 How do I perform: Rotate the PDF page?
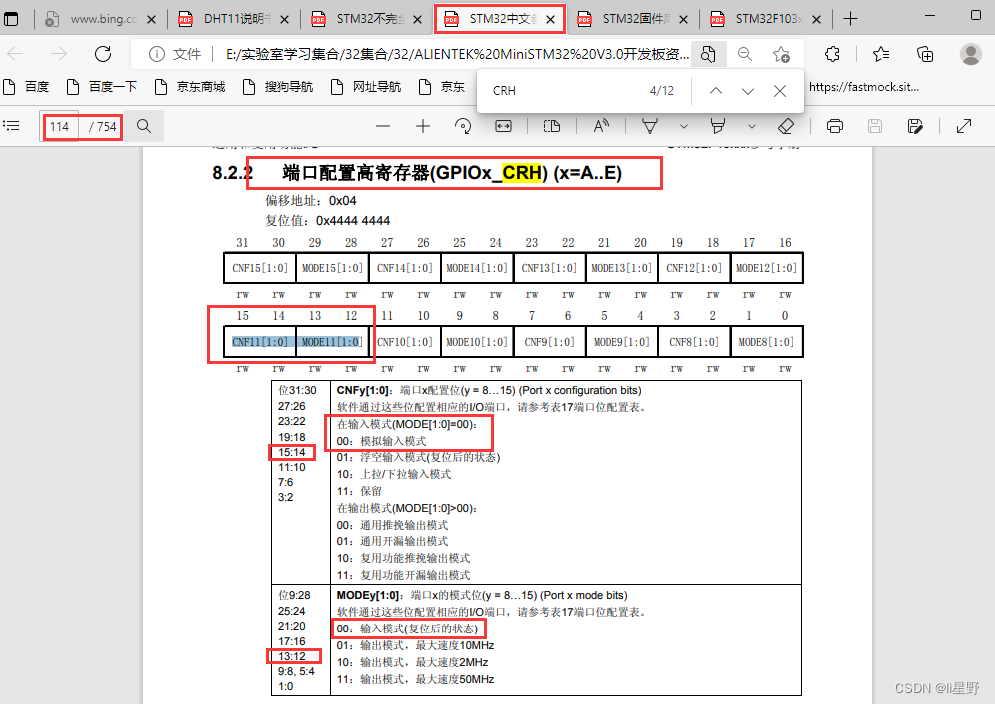(x=463, y=126)
